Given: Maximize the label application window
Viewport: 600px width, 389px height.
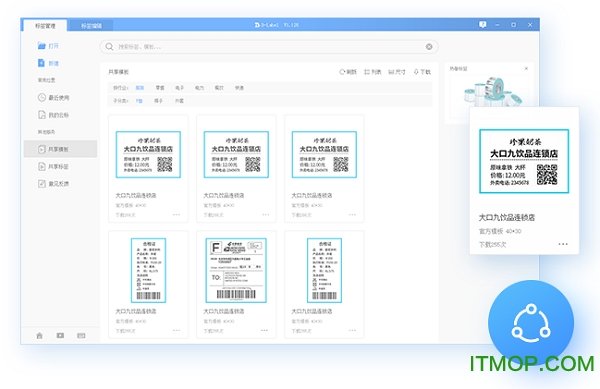Looking at the screenshot, I should pyautogui.click(x=514, y=24).
